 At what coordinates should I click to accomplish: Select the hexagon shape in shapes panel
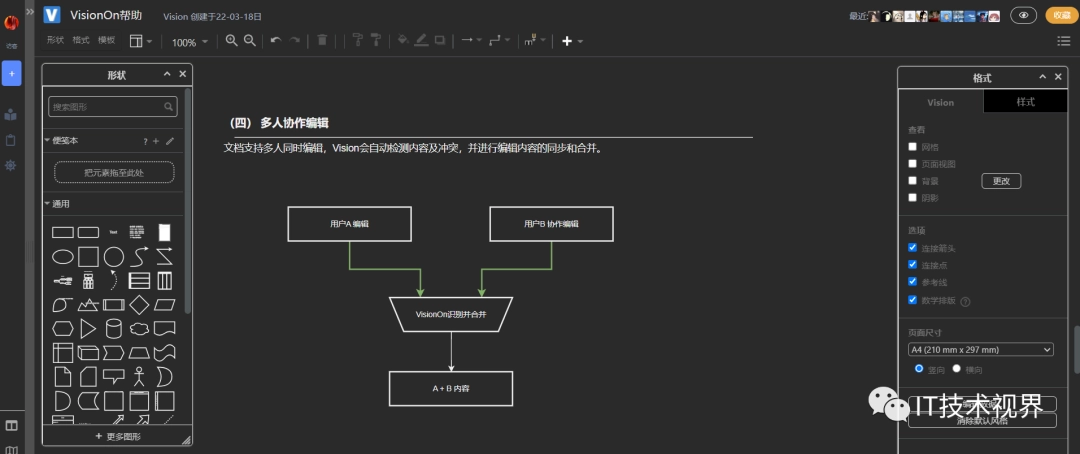point(63,329)
